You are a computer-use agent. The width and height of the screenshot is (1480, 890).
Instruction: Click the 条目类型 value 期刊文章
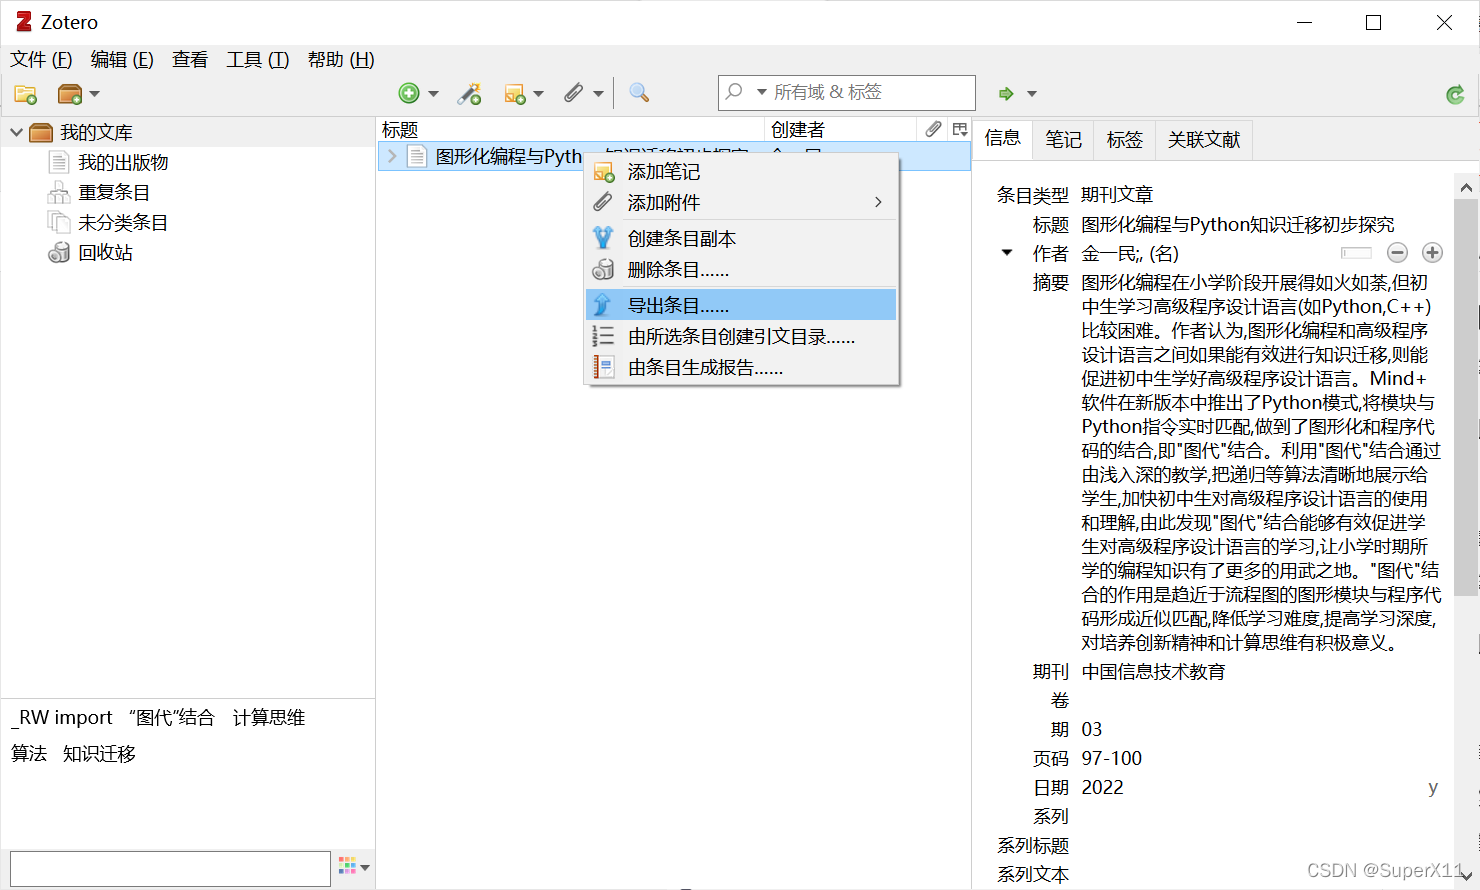click(1117, 194)
